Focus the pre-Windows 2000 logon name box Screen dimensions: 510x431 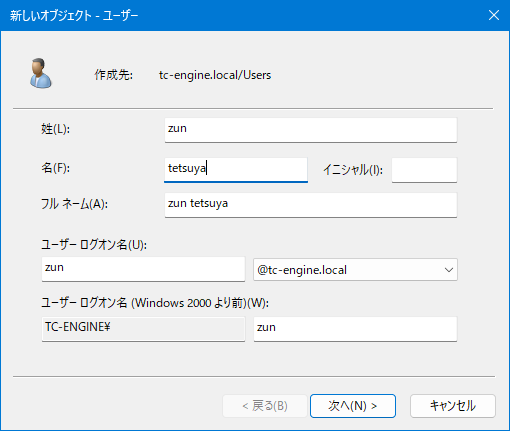pos(355,329)
